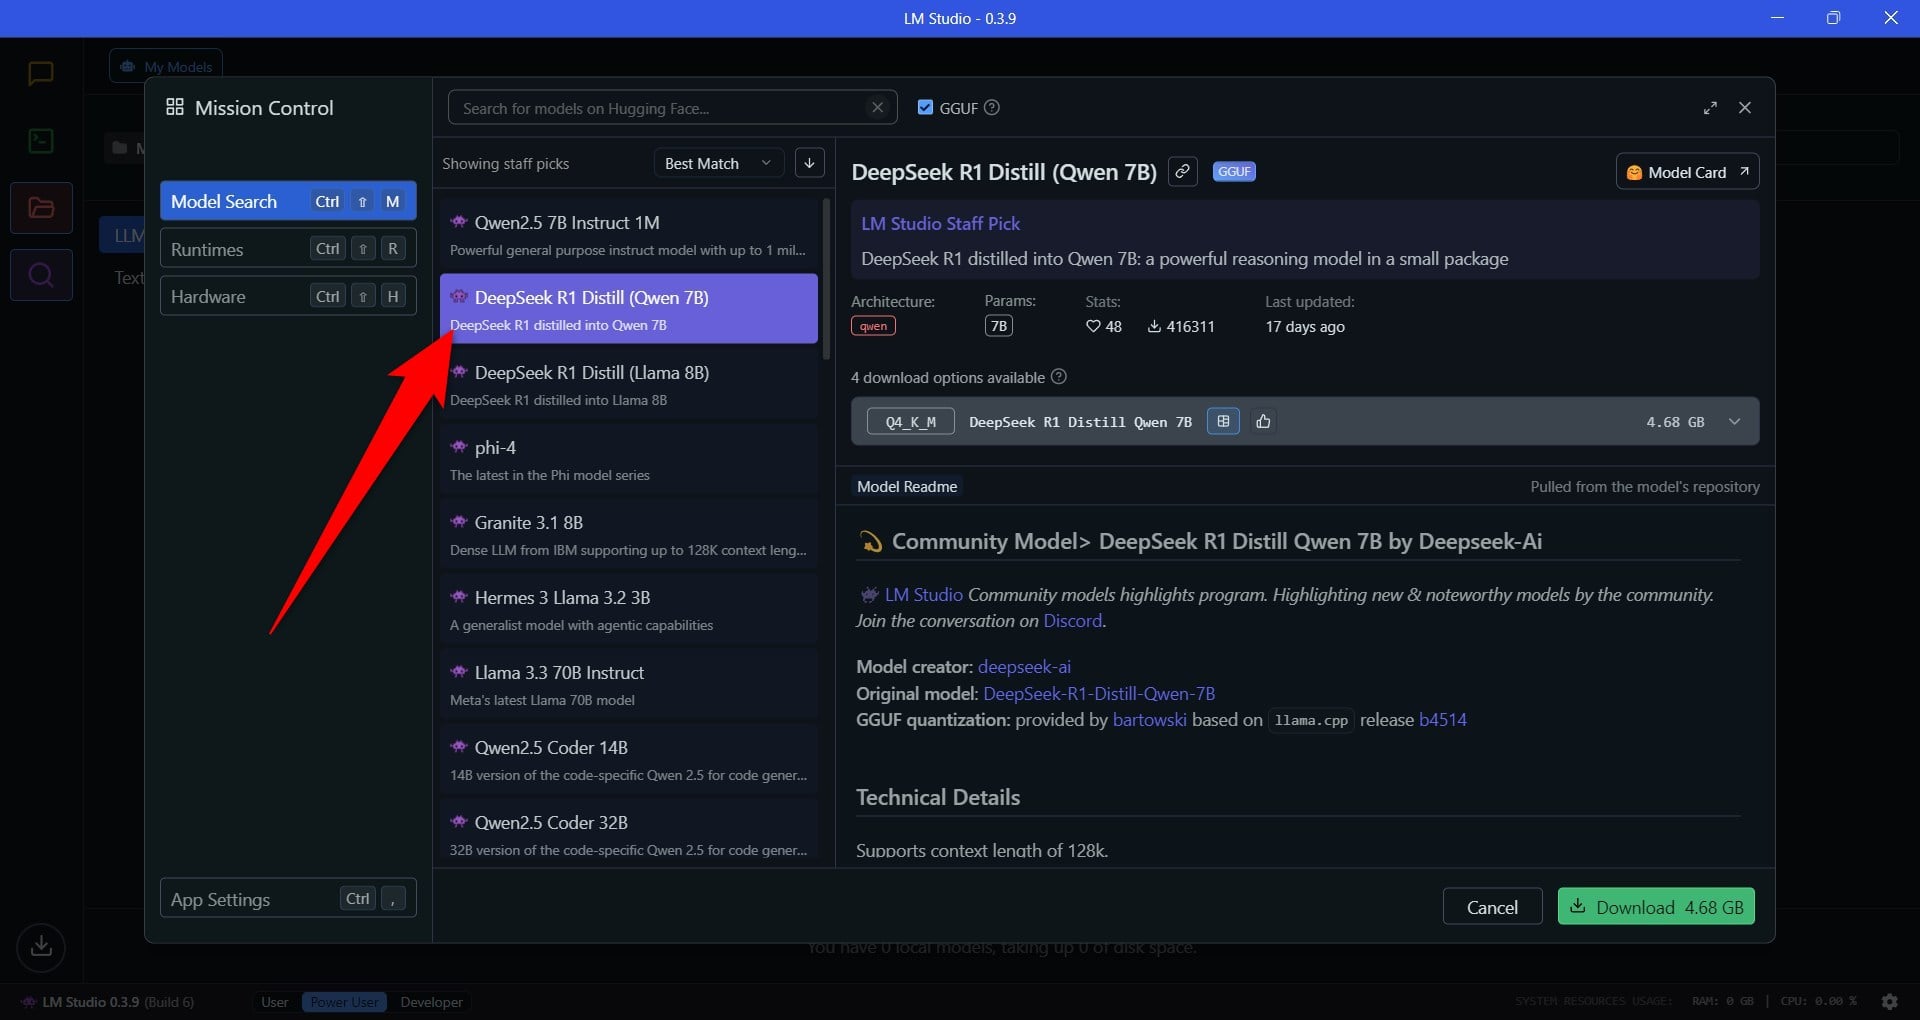Image resolution: width=1920 pixels, height=1020 pixels.
Task: Click the GGUF help question mark icon
Action: (x=992, y=107)
